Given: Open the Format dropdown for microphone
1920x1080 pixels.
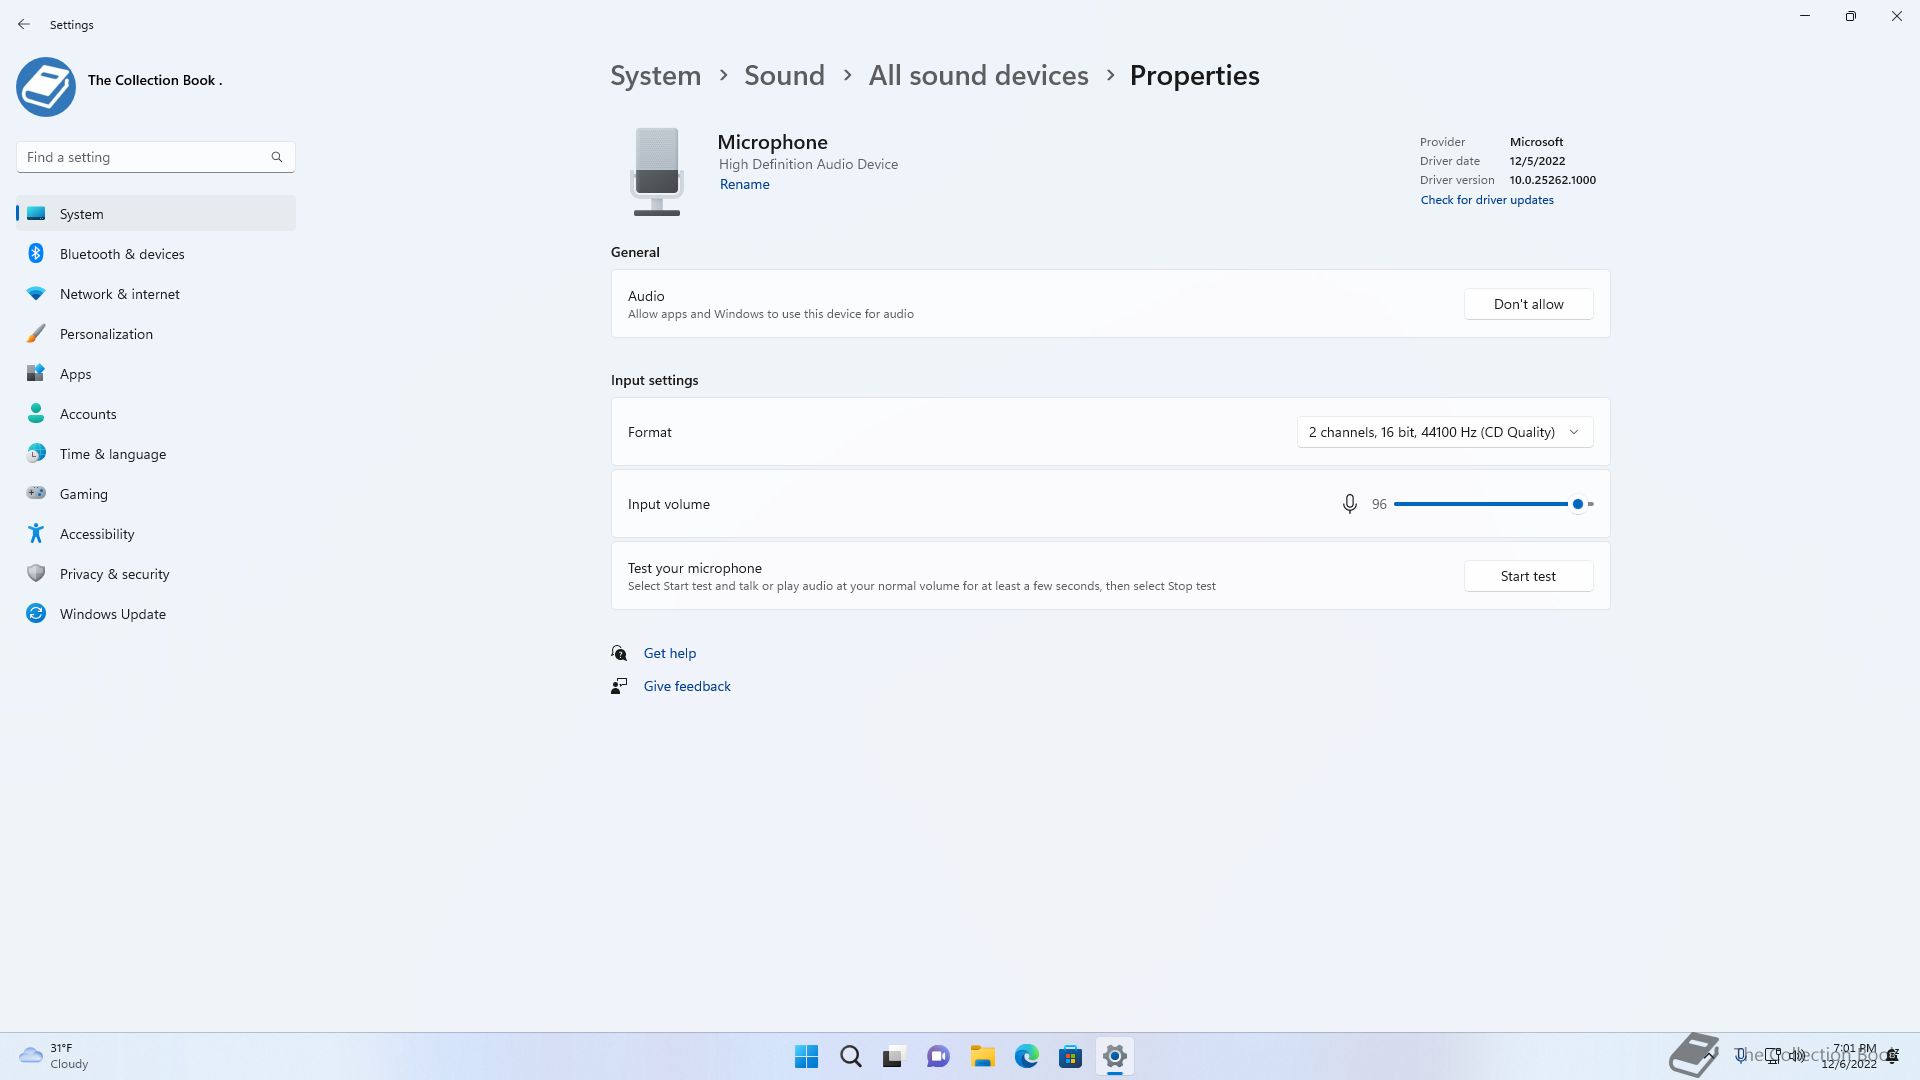Looking at the screenshot, I should point(1444,432).
